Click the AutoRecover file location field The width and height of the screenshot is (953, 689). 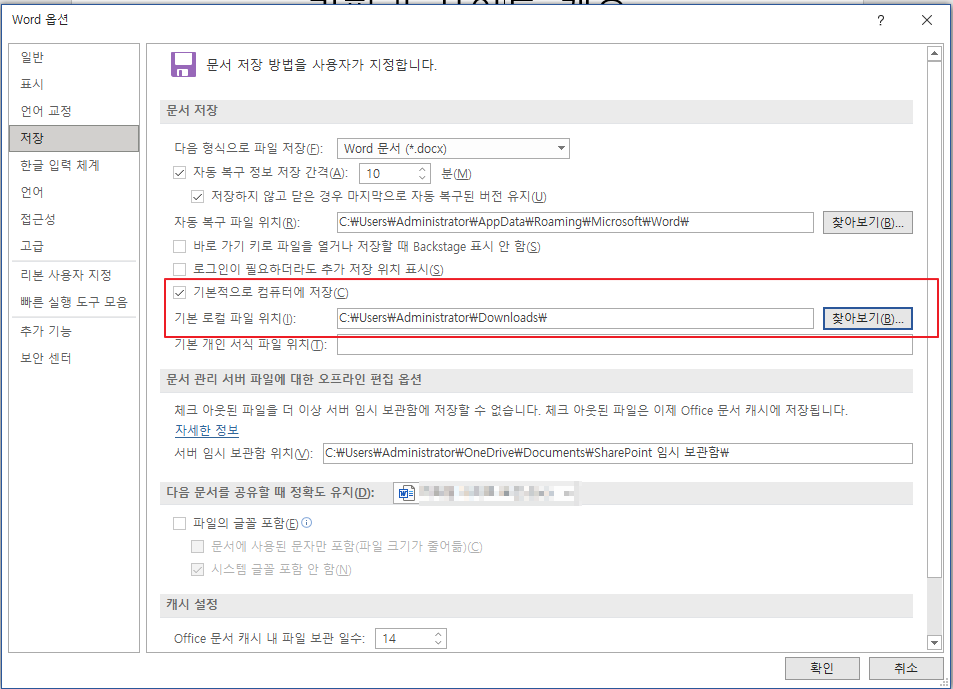tap(575, 222)
